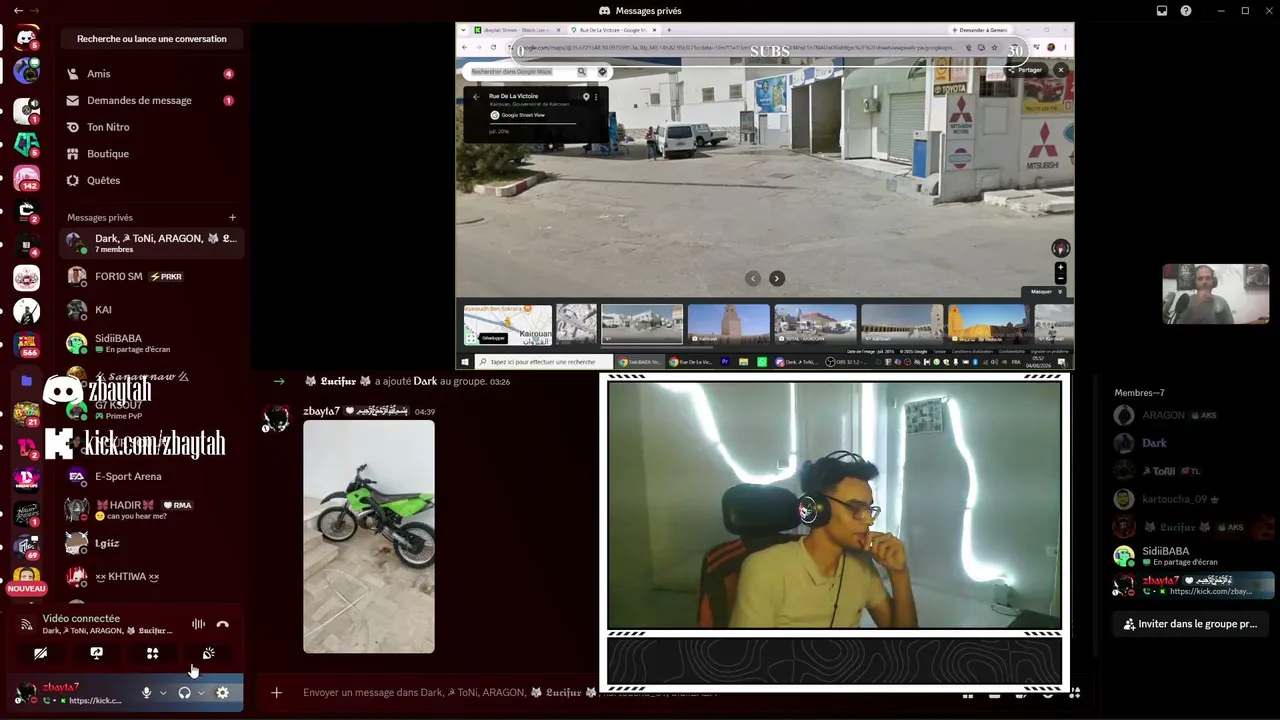Close Street View in shared Maps
1280x720 pixels.
point(1061,70)
